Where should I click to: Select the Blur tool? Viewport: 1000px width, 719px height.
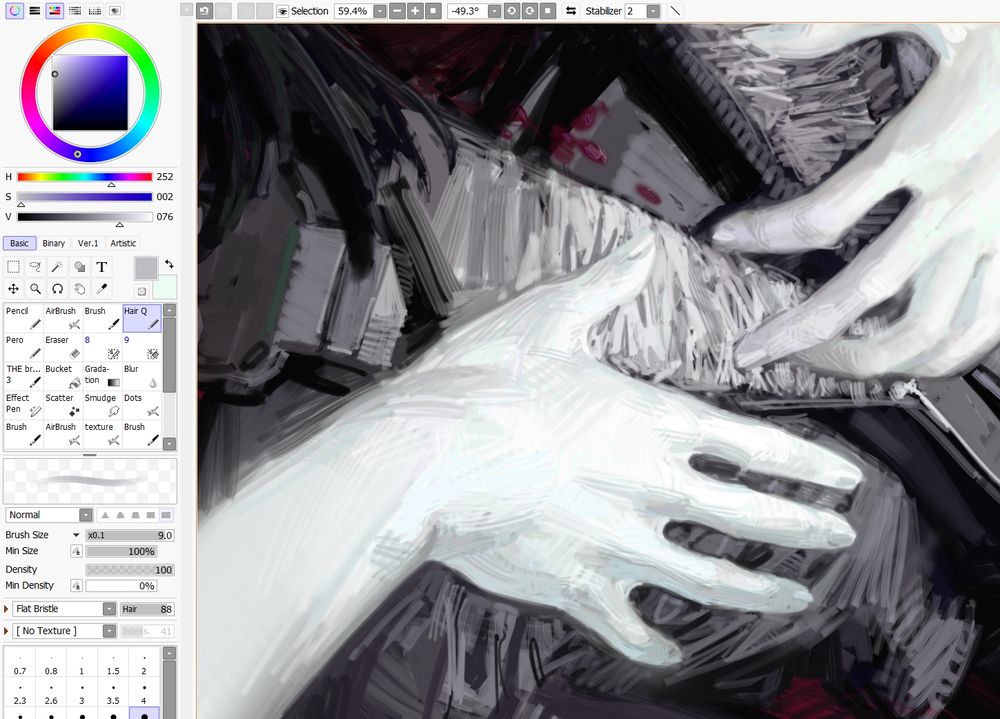(x=142, y=376)
